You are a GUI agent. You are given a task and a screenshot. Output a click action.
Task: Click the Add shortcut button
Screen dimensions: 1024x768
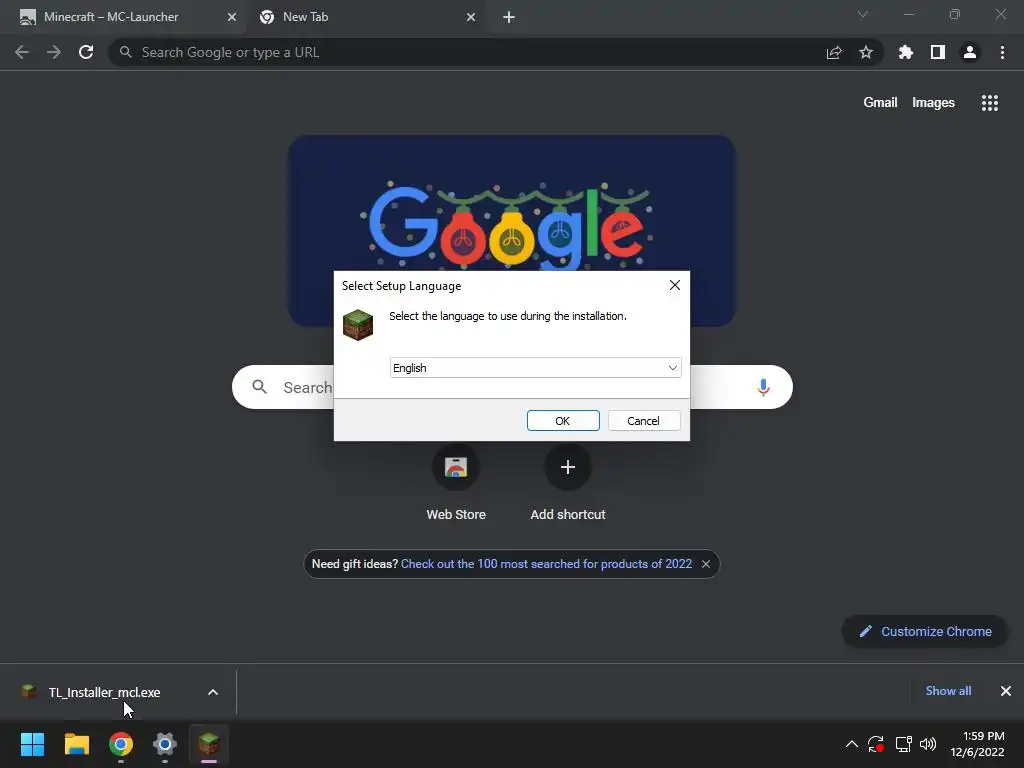[x=568, y=483]
